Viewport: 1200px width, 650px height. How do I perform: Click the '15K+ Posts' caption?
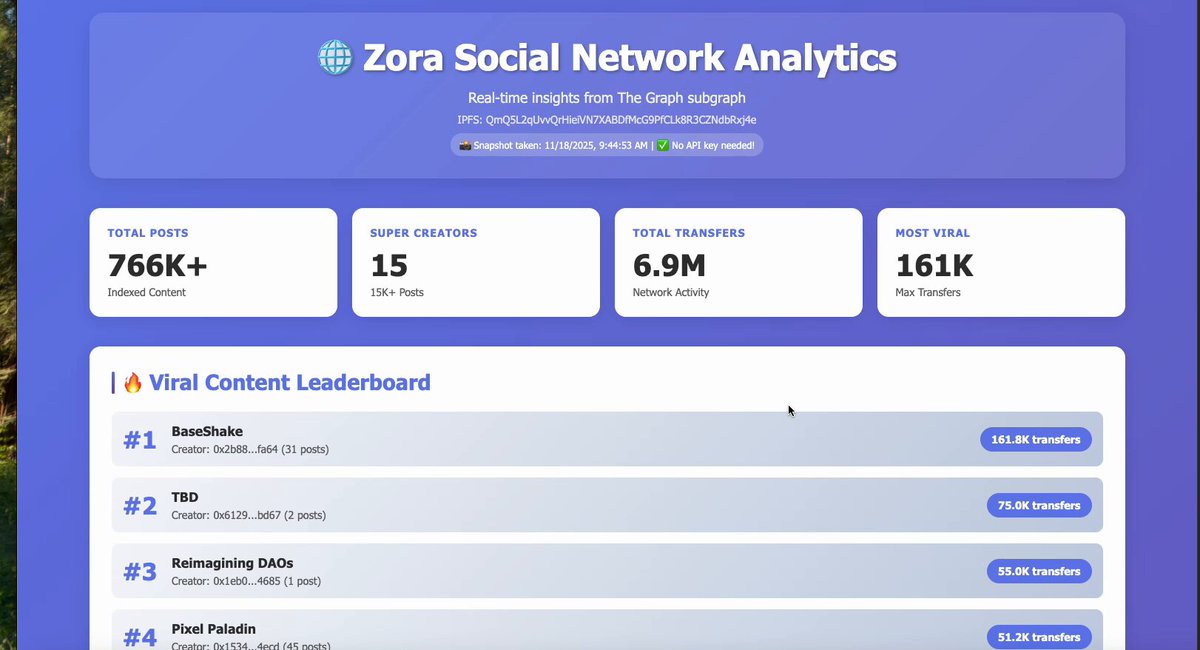point(396,293)
